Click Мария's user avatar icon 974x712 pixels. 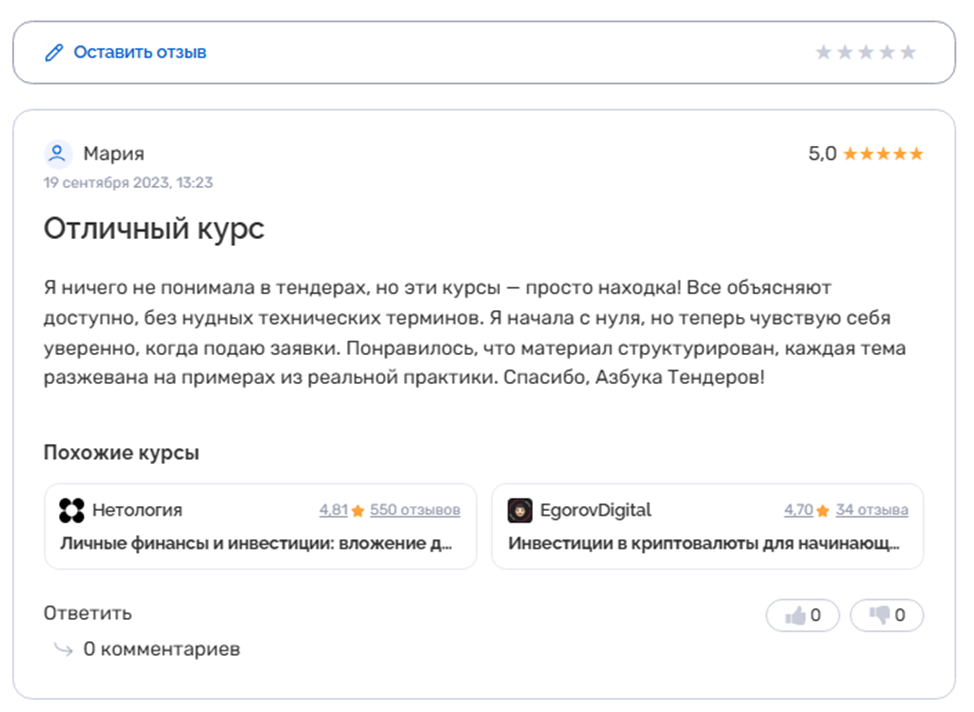pos(58,154)
